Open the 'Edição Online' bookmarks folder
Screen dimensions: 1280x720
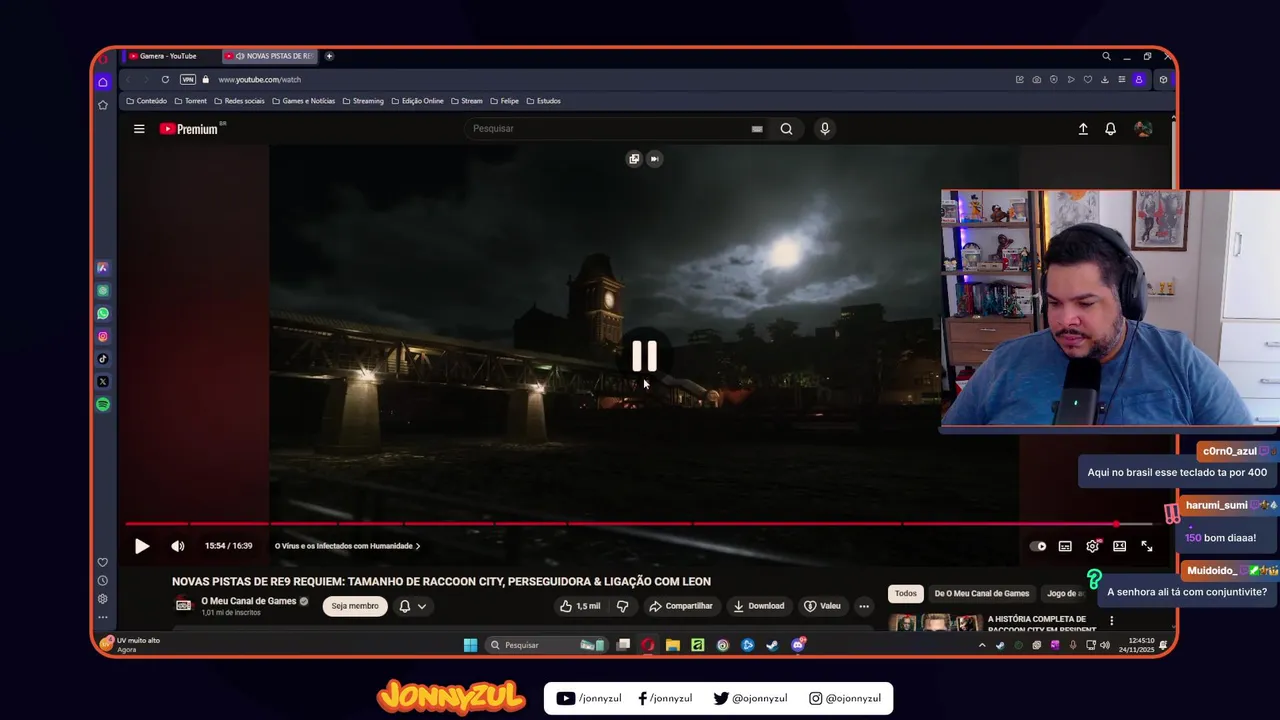(x=418, y=101)
